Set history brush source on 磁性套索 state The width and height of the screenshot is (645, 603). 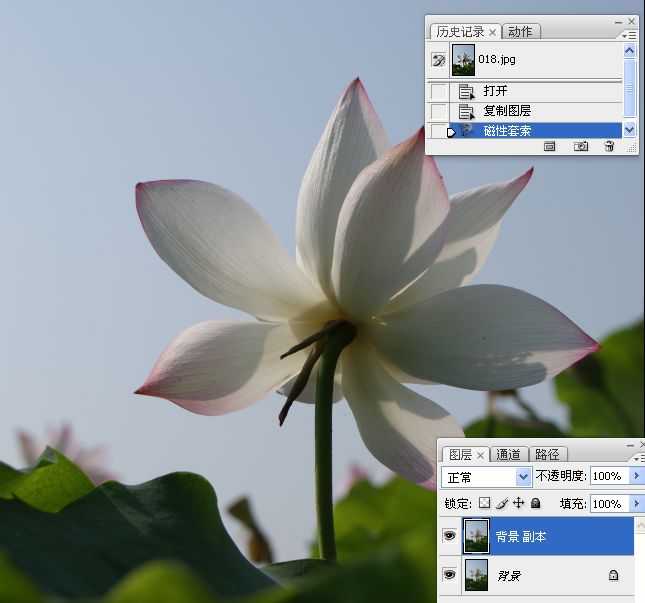(438, 131)
